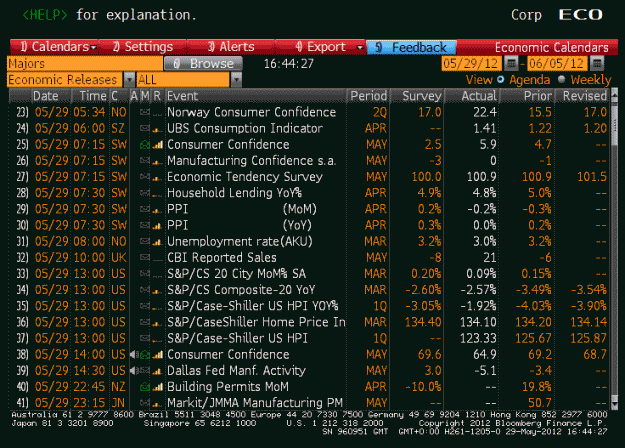Click the scrollbar down arrow

tap(614, 405)
